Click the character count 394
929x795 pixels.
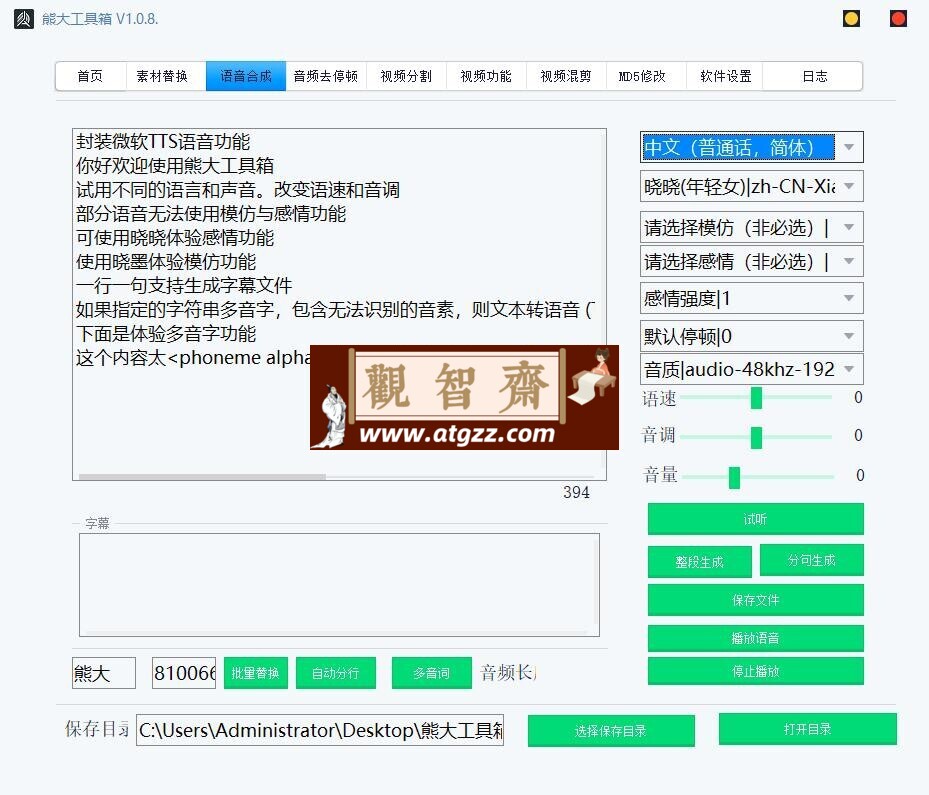click(576, 492)
